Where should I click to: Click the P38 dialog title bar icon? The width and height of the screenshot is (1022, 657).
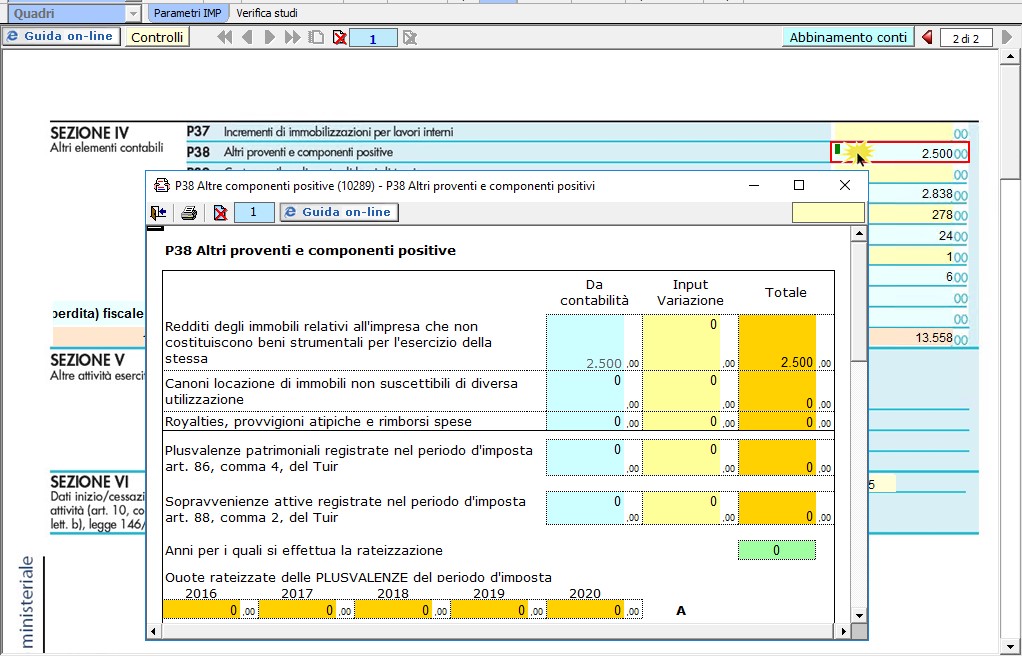[161, 186]
